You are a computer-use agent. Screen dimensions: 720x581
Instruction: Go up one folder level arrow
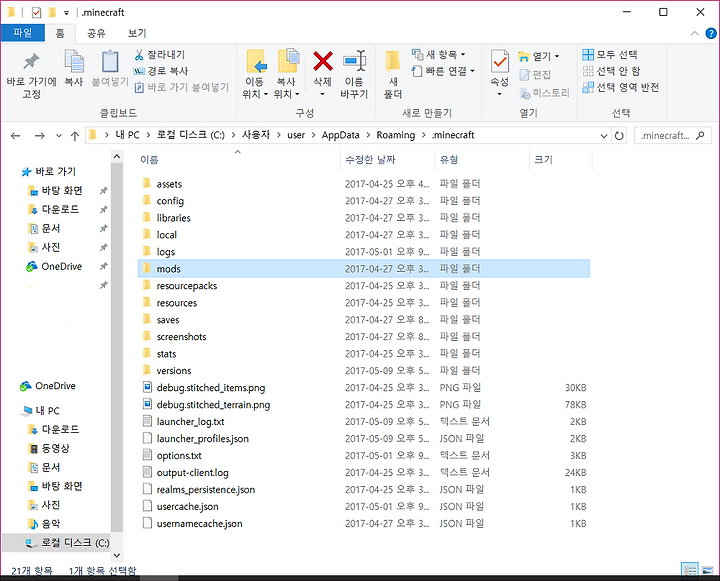pyautogui.click(x=75, y=135)
